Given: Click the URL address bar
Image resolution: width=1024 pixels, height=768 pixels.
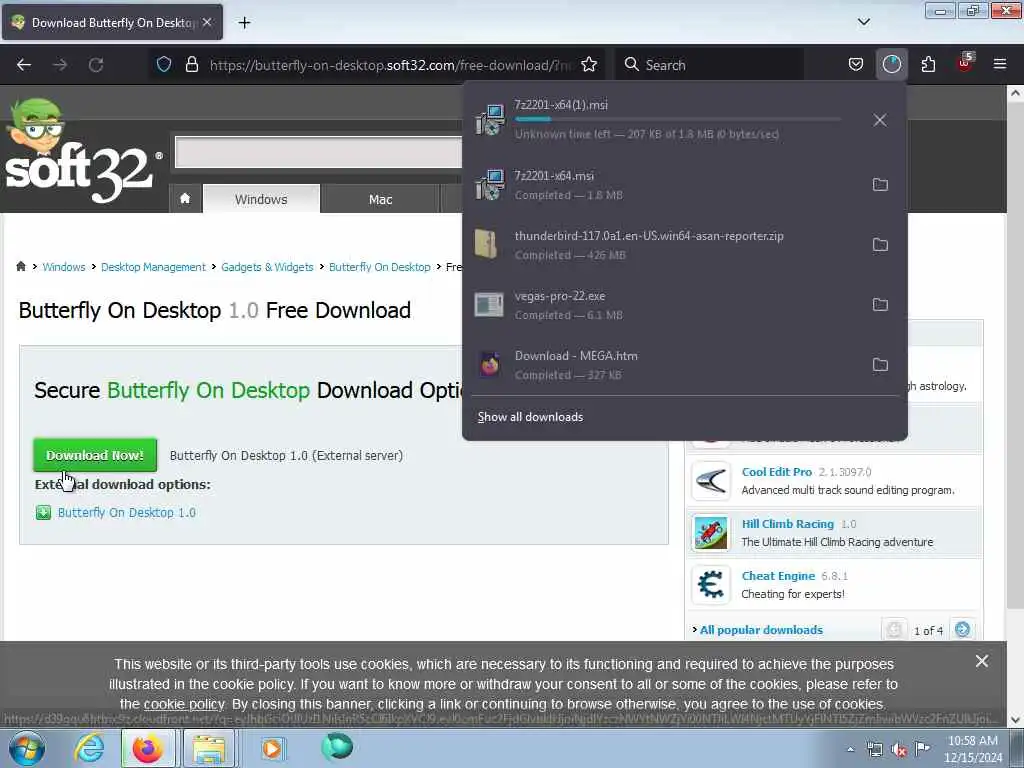Looking at the screenshot, I should pos(391,65).
